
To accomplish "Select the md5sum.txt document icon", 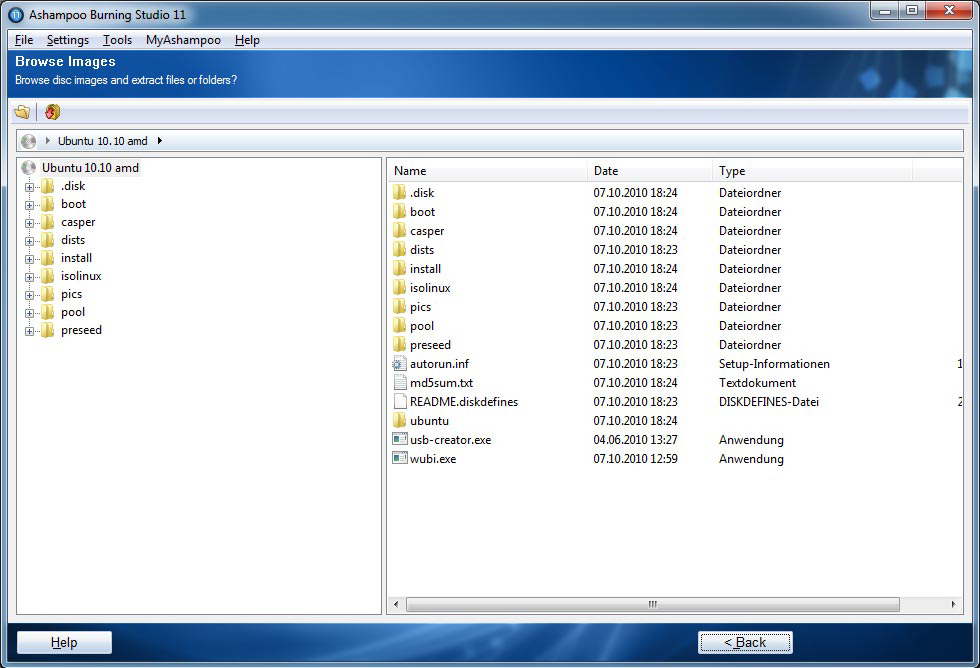I will [x=400, y=383].
